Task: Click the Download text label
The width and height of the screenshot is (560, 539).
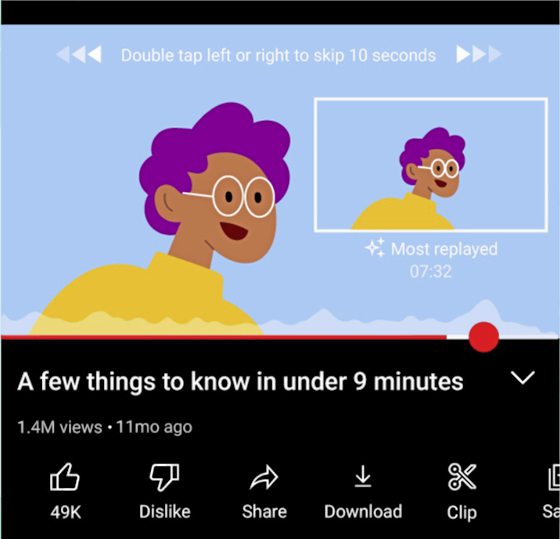Action: (x=363, y=511)
